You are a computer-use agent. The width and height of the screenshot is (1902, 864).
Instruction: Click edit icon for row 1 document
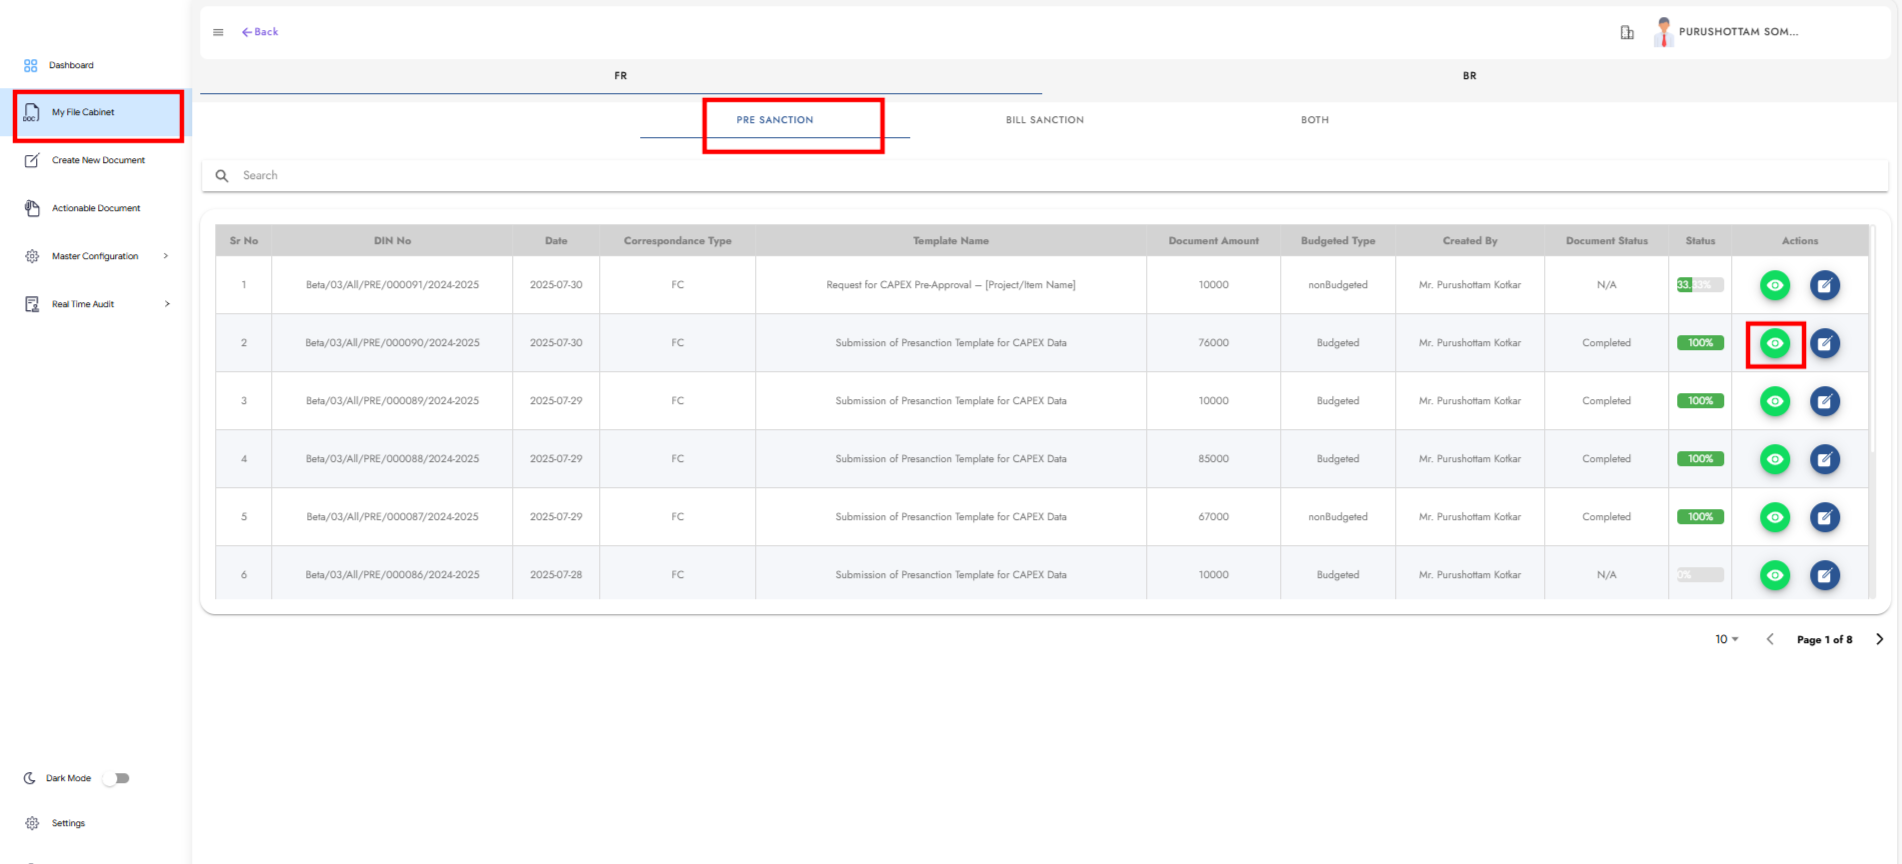click(1824, 285)
